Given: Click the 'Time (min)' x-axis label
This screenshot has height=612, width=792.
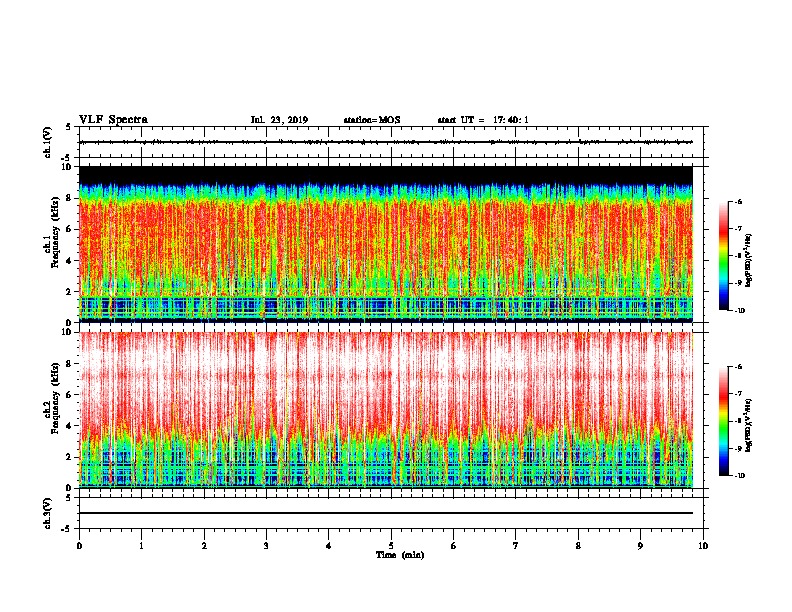Looking at the screenshot, I should click(400, 555).
